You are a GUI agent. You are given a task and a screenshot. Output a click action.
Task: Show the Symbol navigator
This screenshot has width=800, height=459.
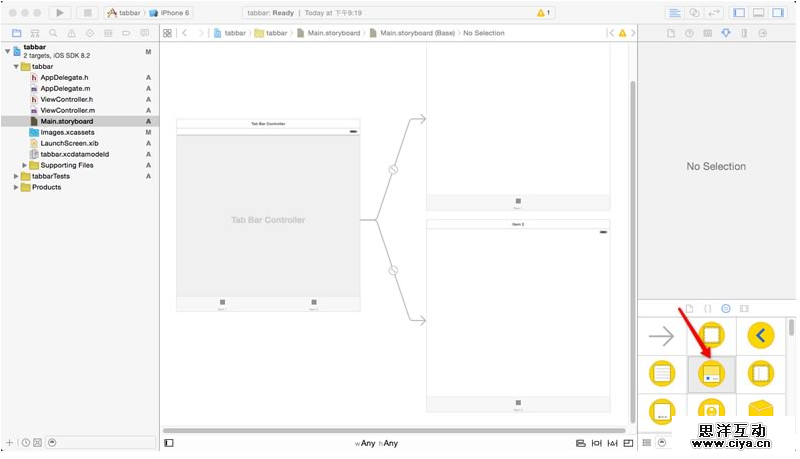[35, 33]
